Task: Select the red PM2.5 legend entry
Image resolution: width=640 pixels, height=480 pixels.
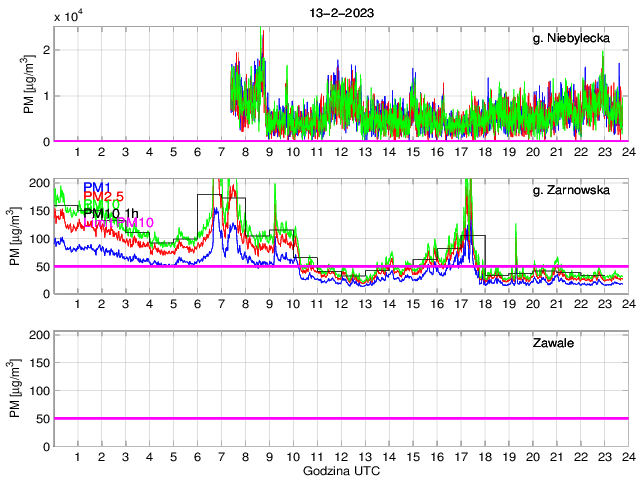Action: tap(104, 196)
